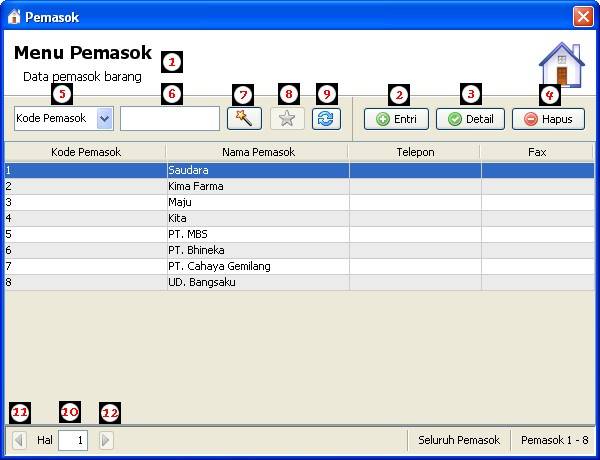Click the Hapus button
600x460 pixels.
point(548,119)
